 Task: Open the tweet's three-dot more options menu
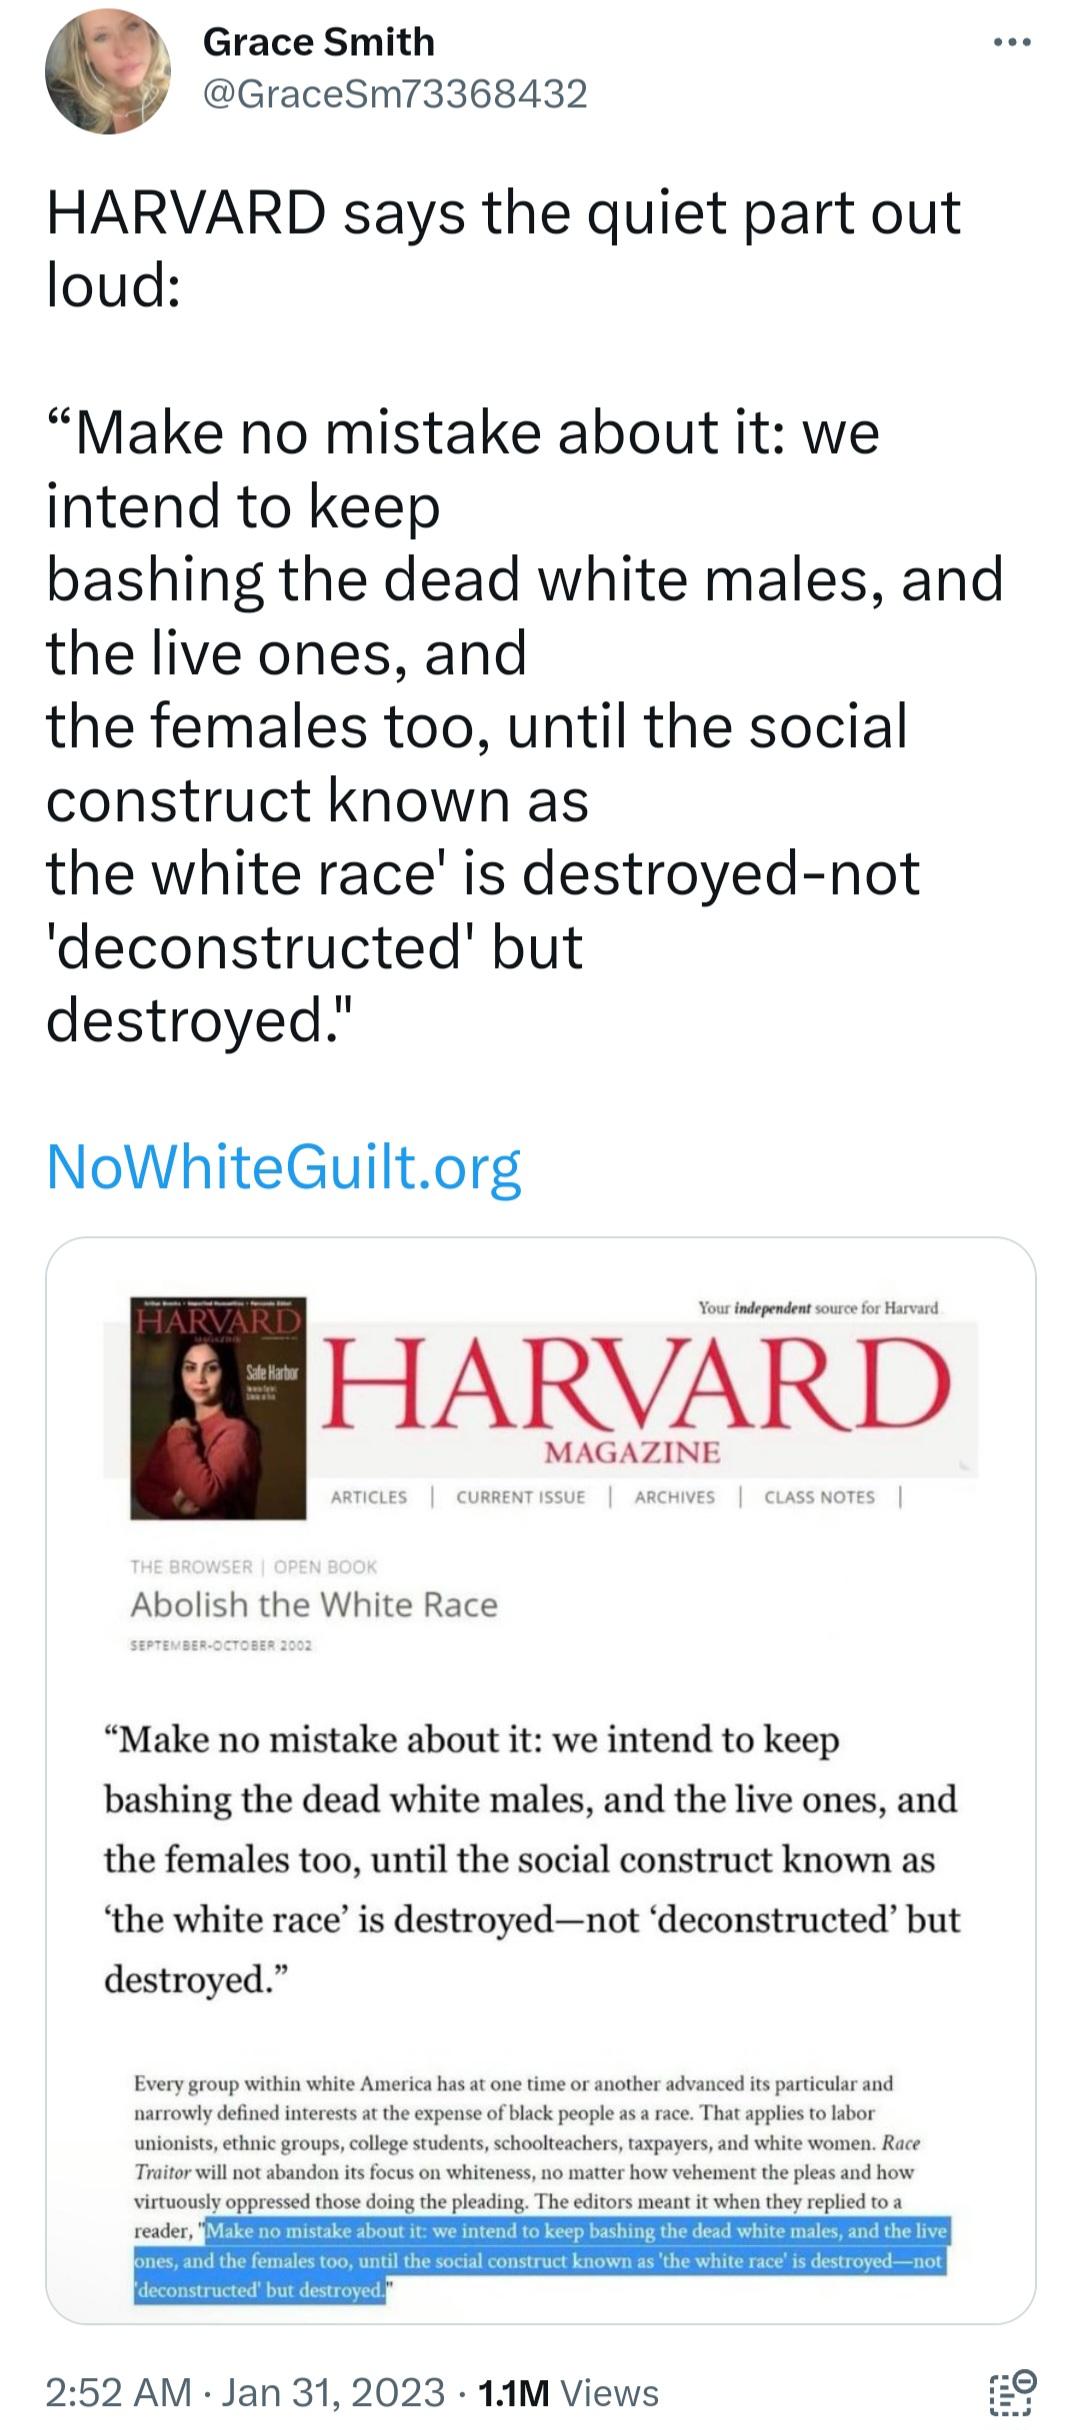pyautogui.click(x=1012, y=43)
